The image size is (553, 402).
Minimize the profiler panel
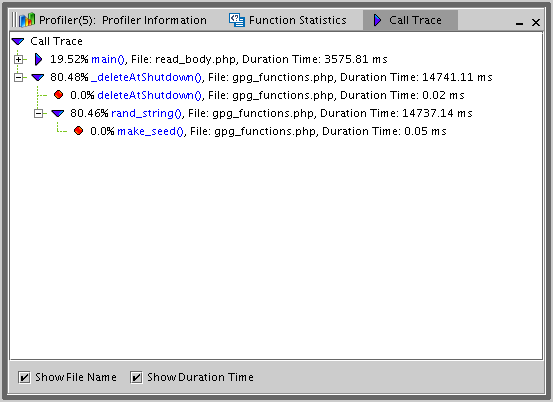(519, 23)
